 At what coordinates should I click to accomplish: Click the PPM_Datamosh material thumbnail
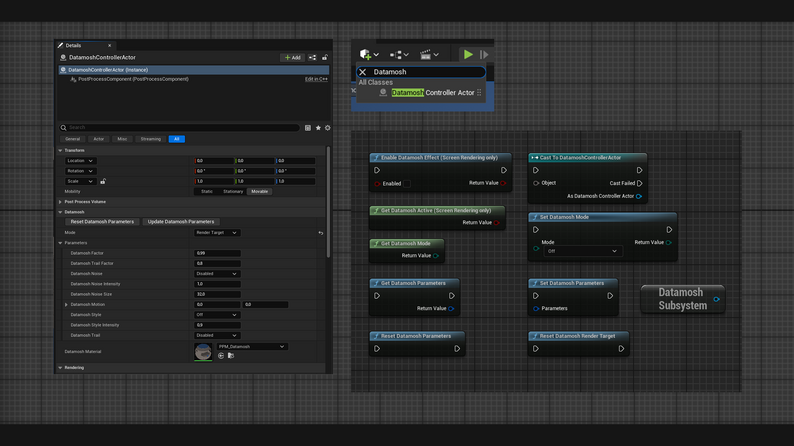pyautogui.click(x=203, y=352)
